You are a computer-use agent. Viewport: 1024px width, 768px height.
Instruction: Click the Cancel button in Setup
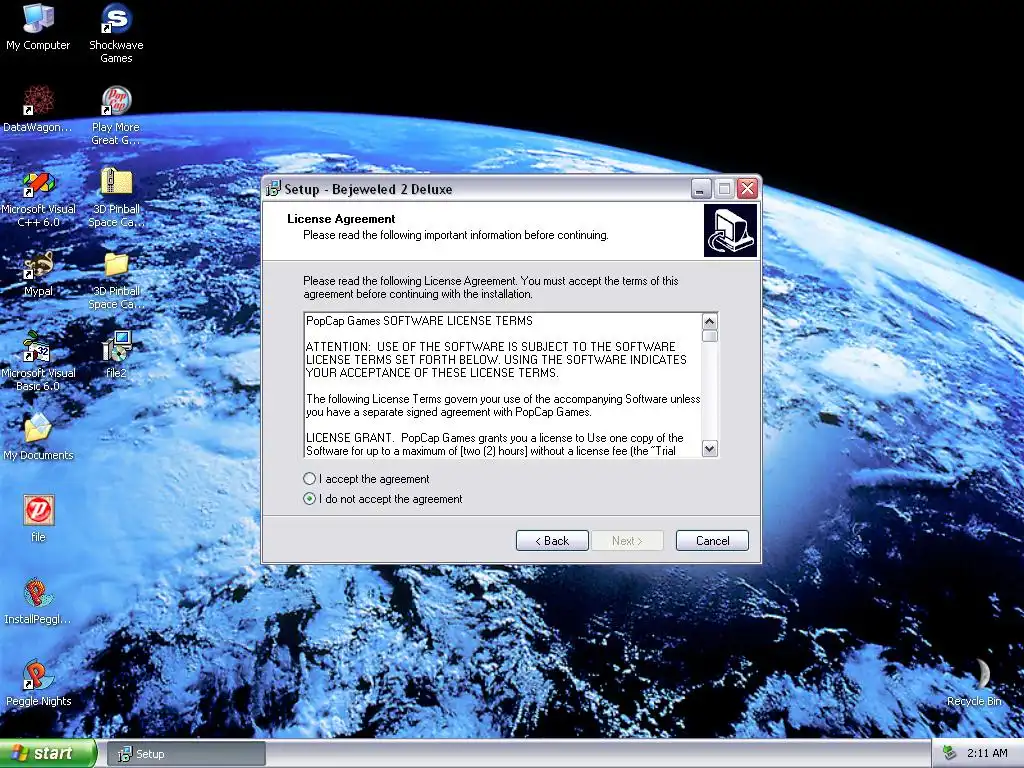[712, 541]
